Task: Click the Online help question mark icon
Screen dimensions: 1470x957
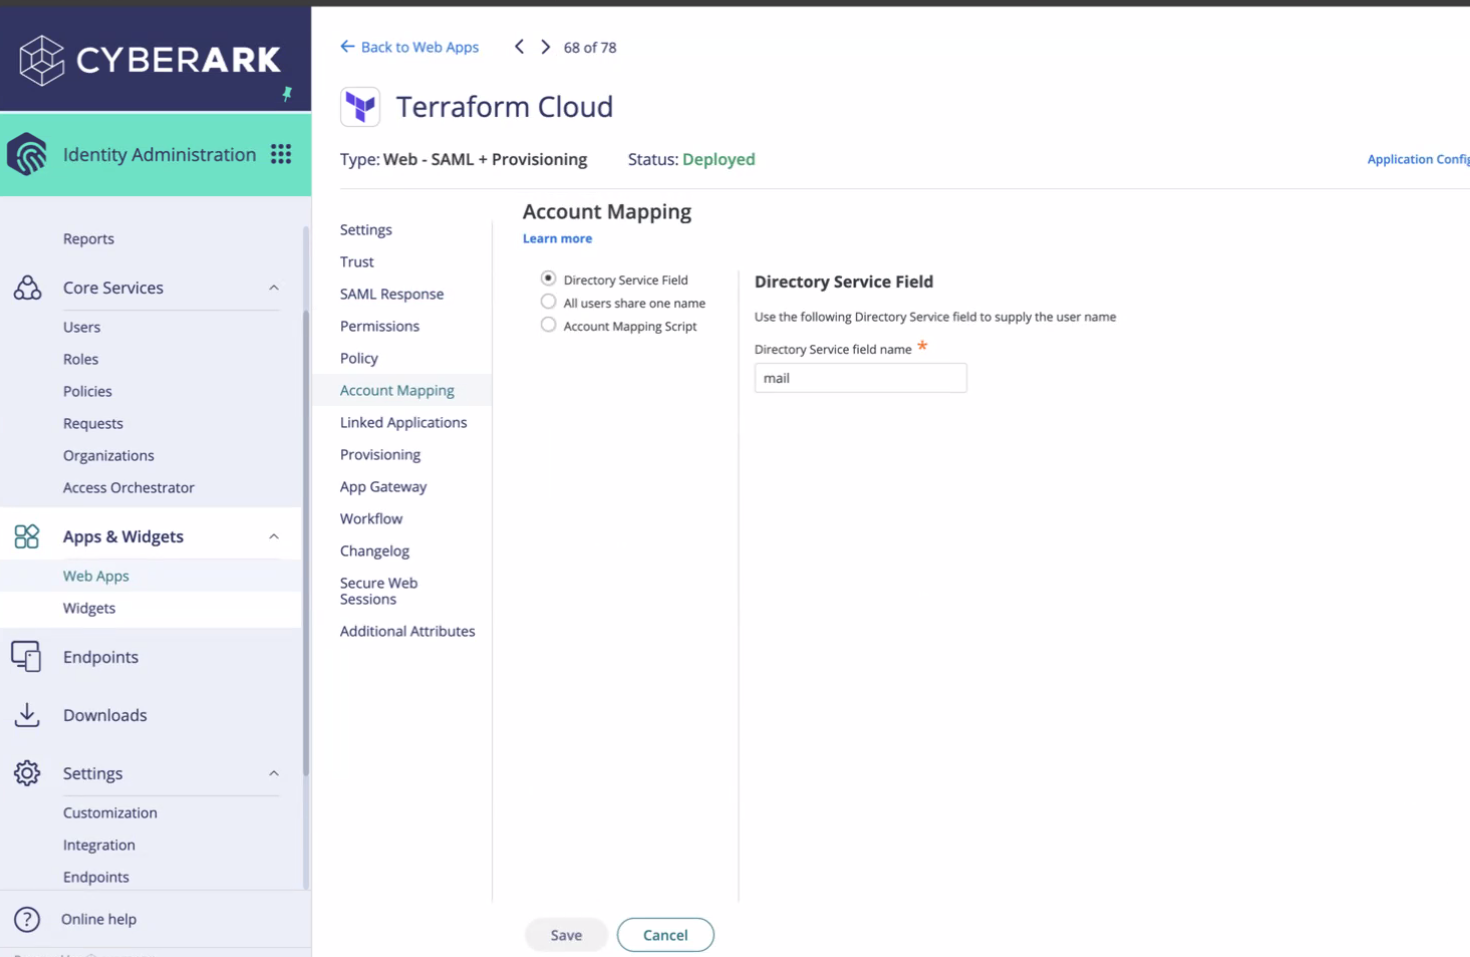Action: click(x=27, y=919)
